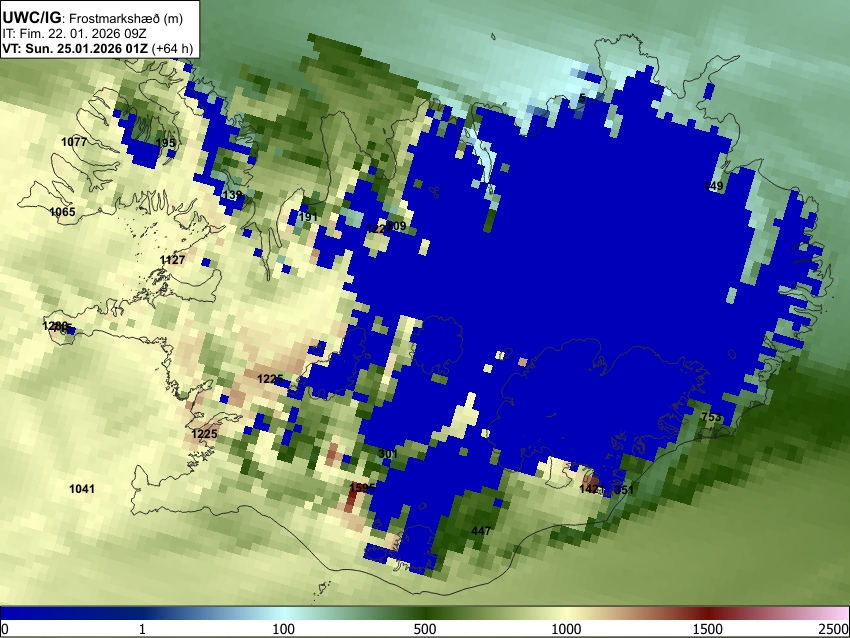Click the map value '351'
The height and width of the screenshot is (638, 850).
tap(623, 489)
